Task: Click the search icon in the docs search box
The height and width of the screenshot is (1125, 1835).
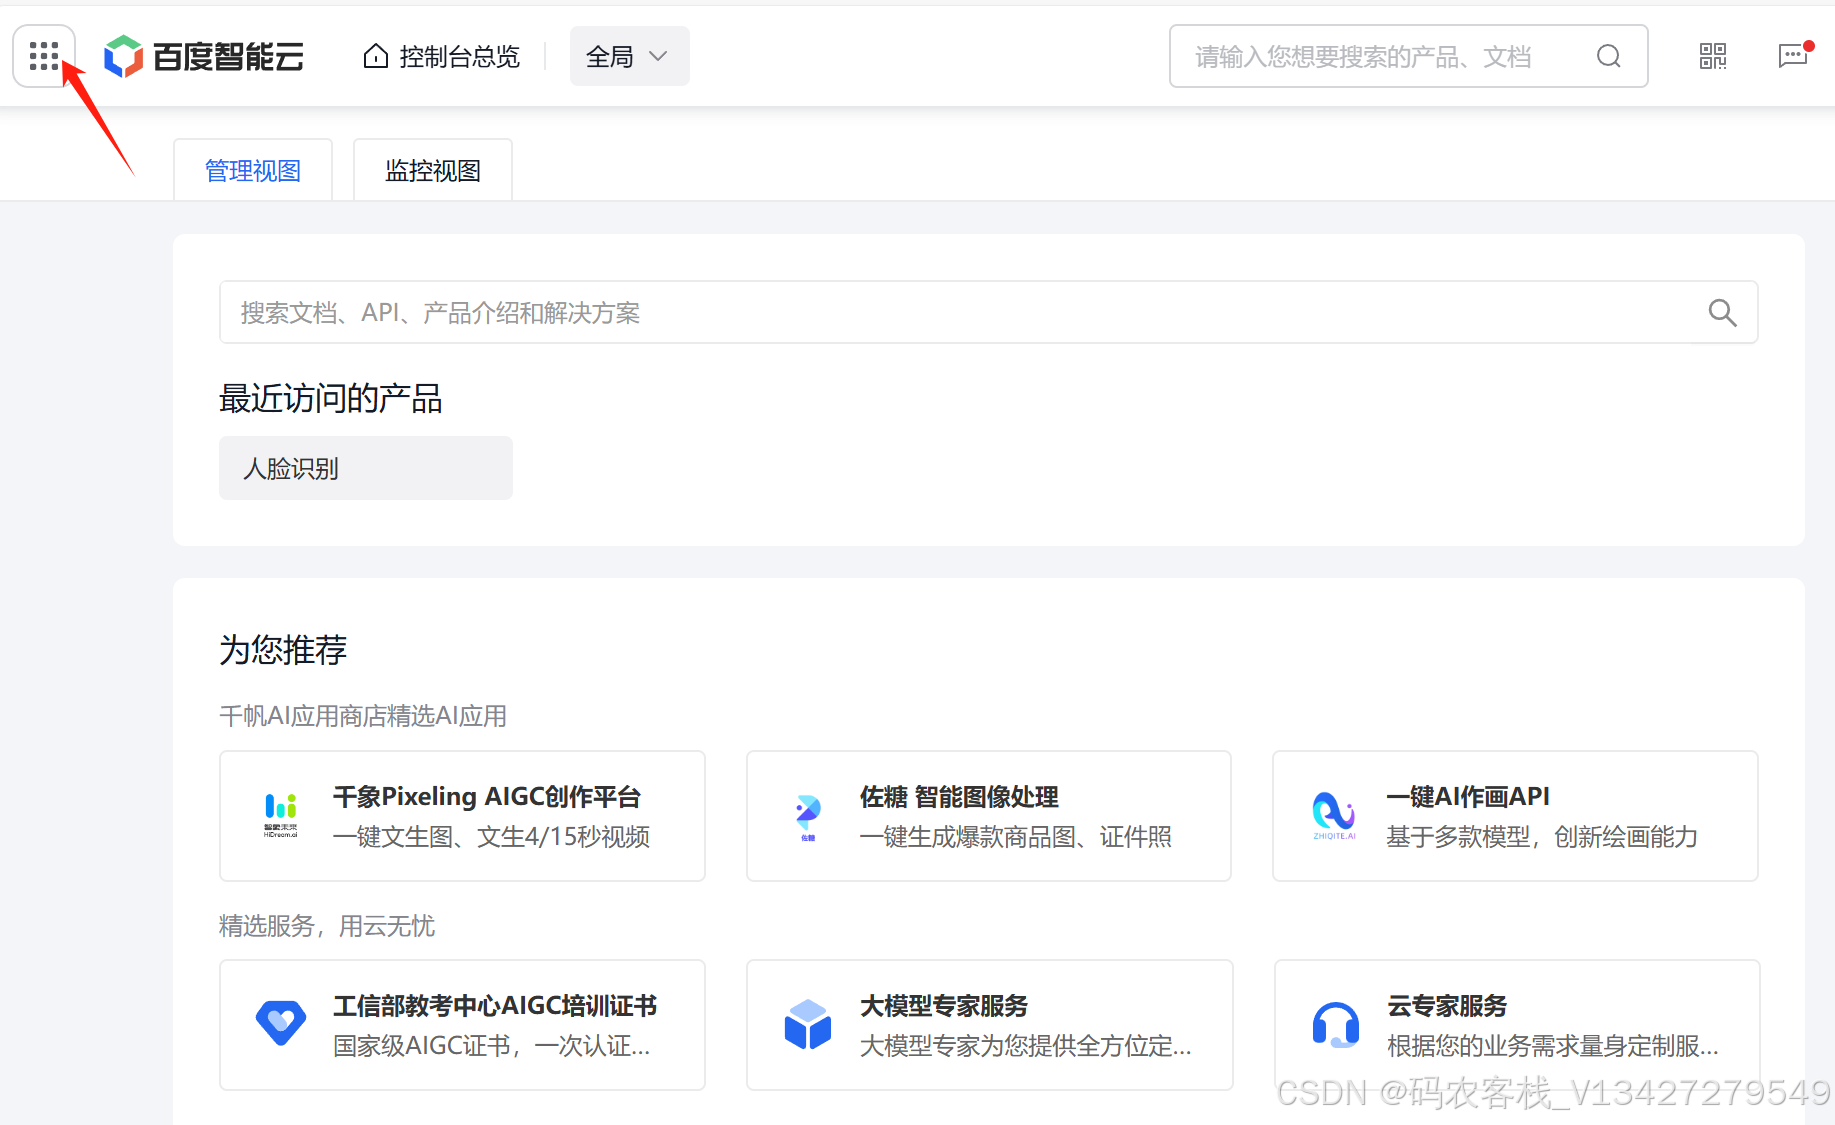Action: pos(1722,312)
